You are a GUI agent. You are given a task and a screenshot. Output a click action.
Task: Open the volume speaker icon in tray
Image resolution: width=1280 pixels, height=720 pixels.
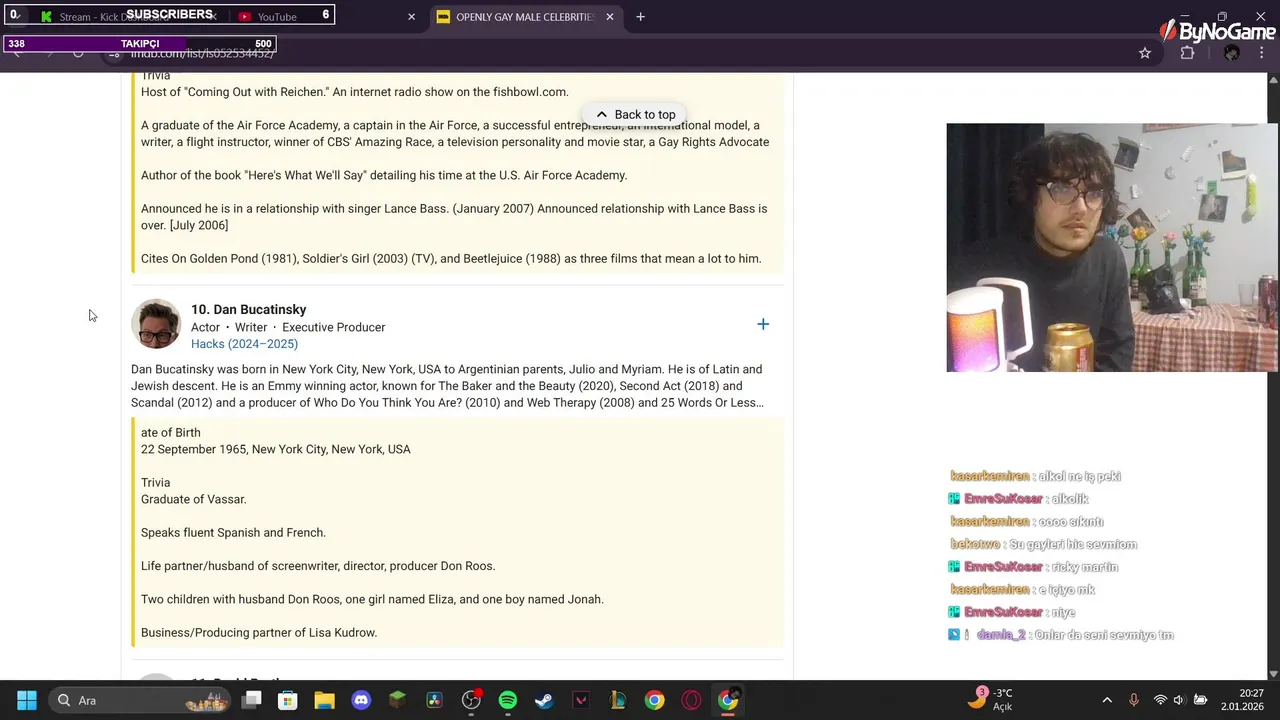(x=1179, y=700)
